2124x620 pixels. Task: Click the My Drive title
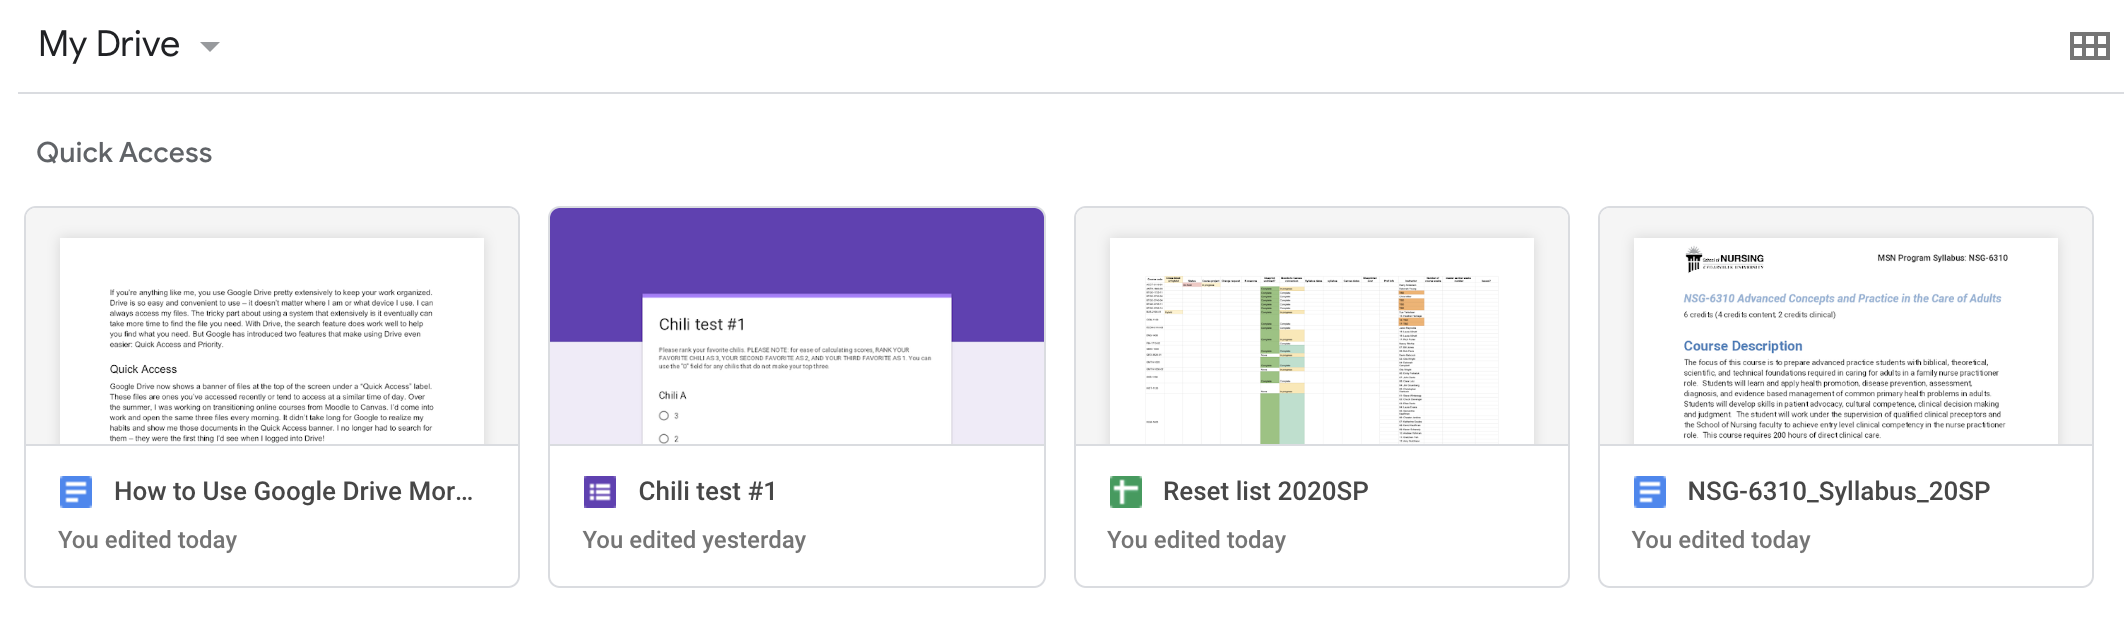click(x=109, y=45)
